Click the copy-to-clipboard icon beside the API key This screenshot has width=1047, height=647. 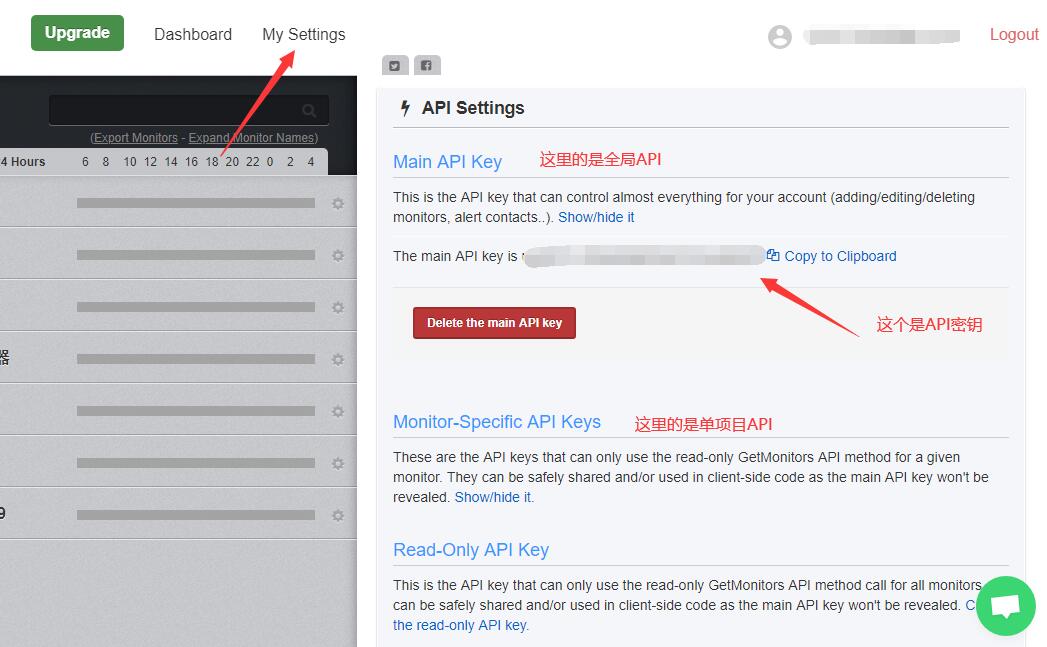point(771,255)
